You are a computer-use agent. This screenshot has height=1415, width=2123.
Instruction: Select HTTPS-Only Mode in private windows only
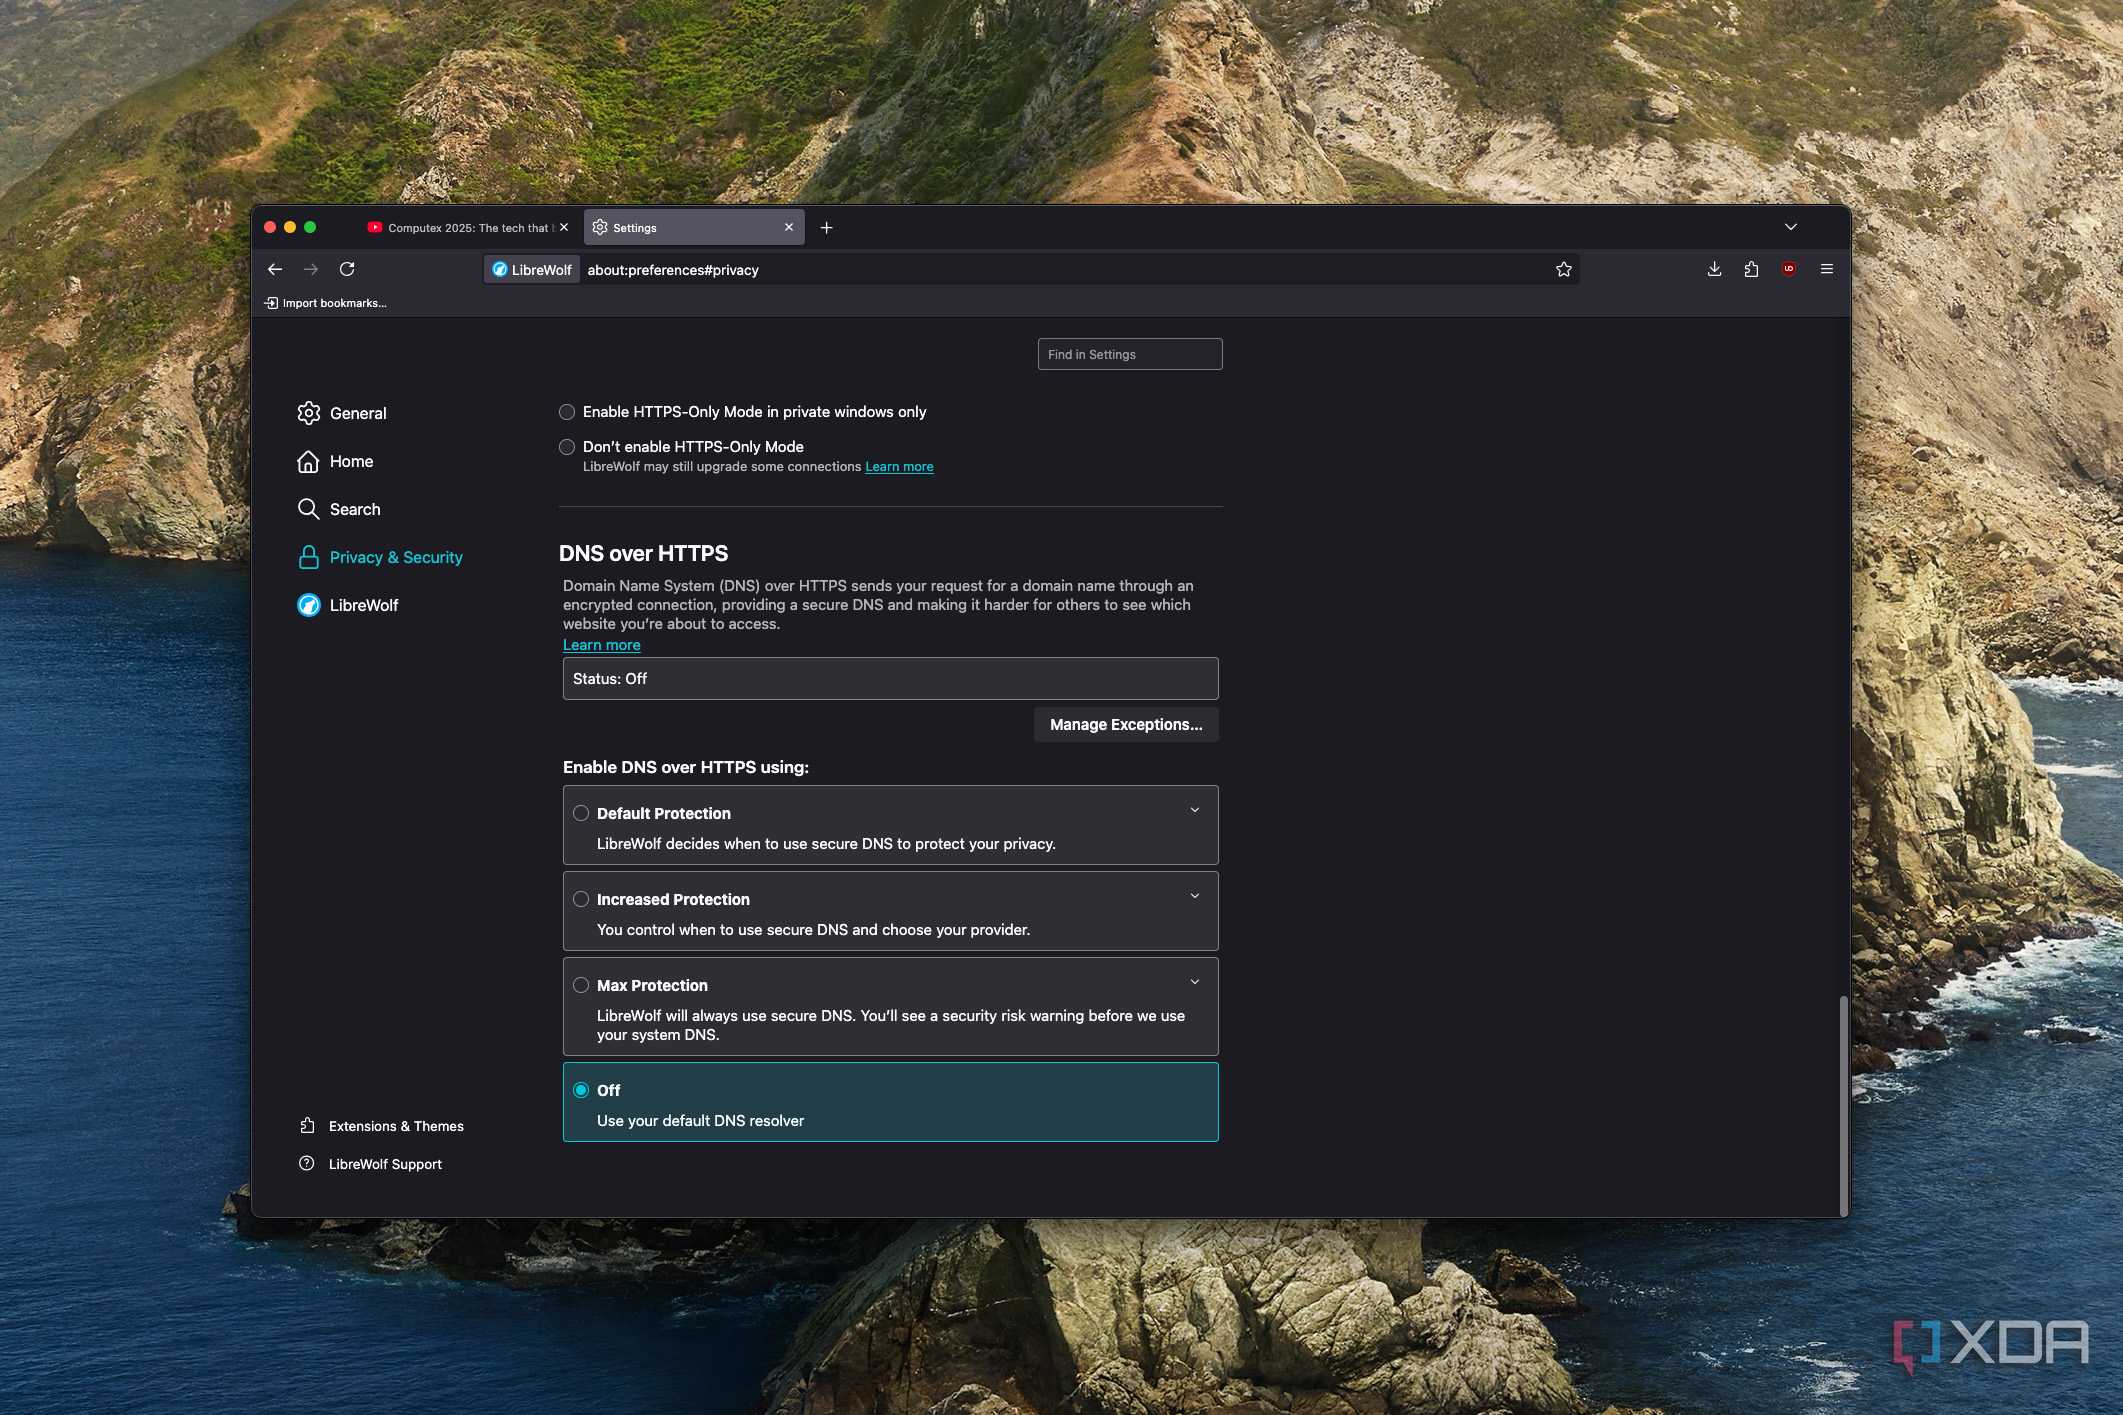pos(567,412)
